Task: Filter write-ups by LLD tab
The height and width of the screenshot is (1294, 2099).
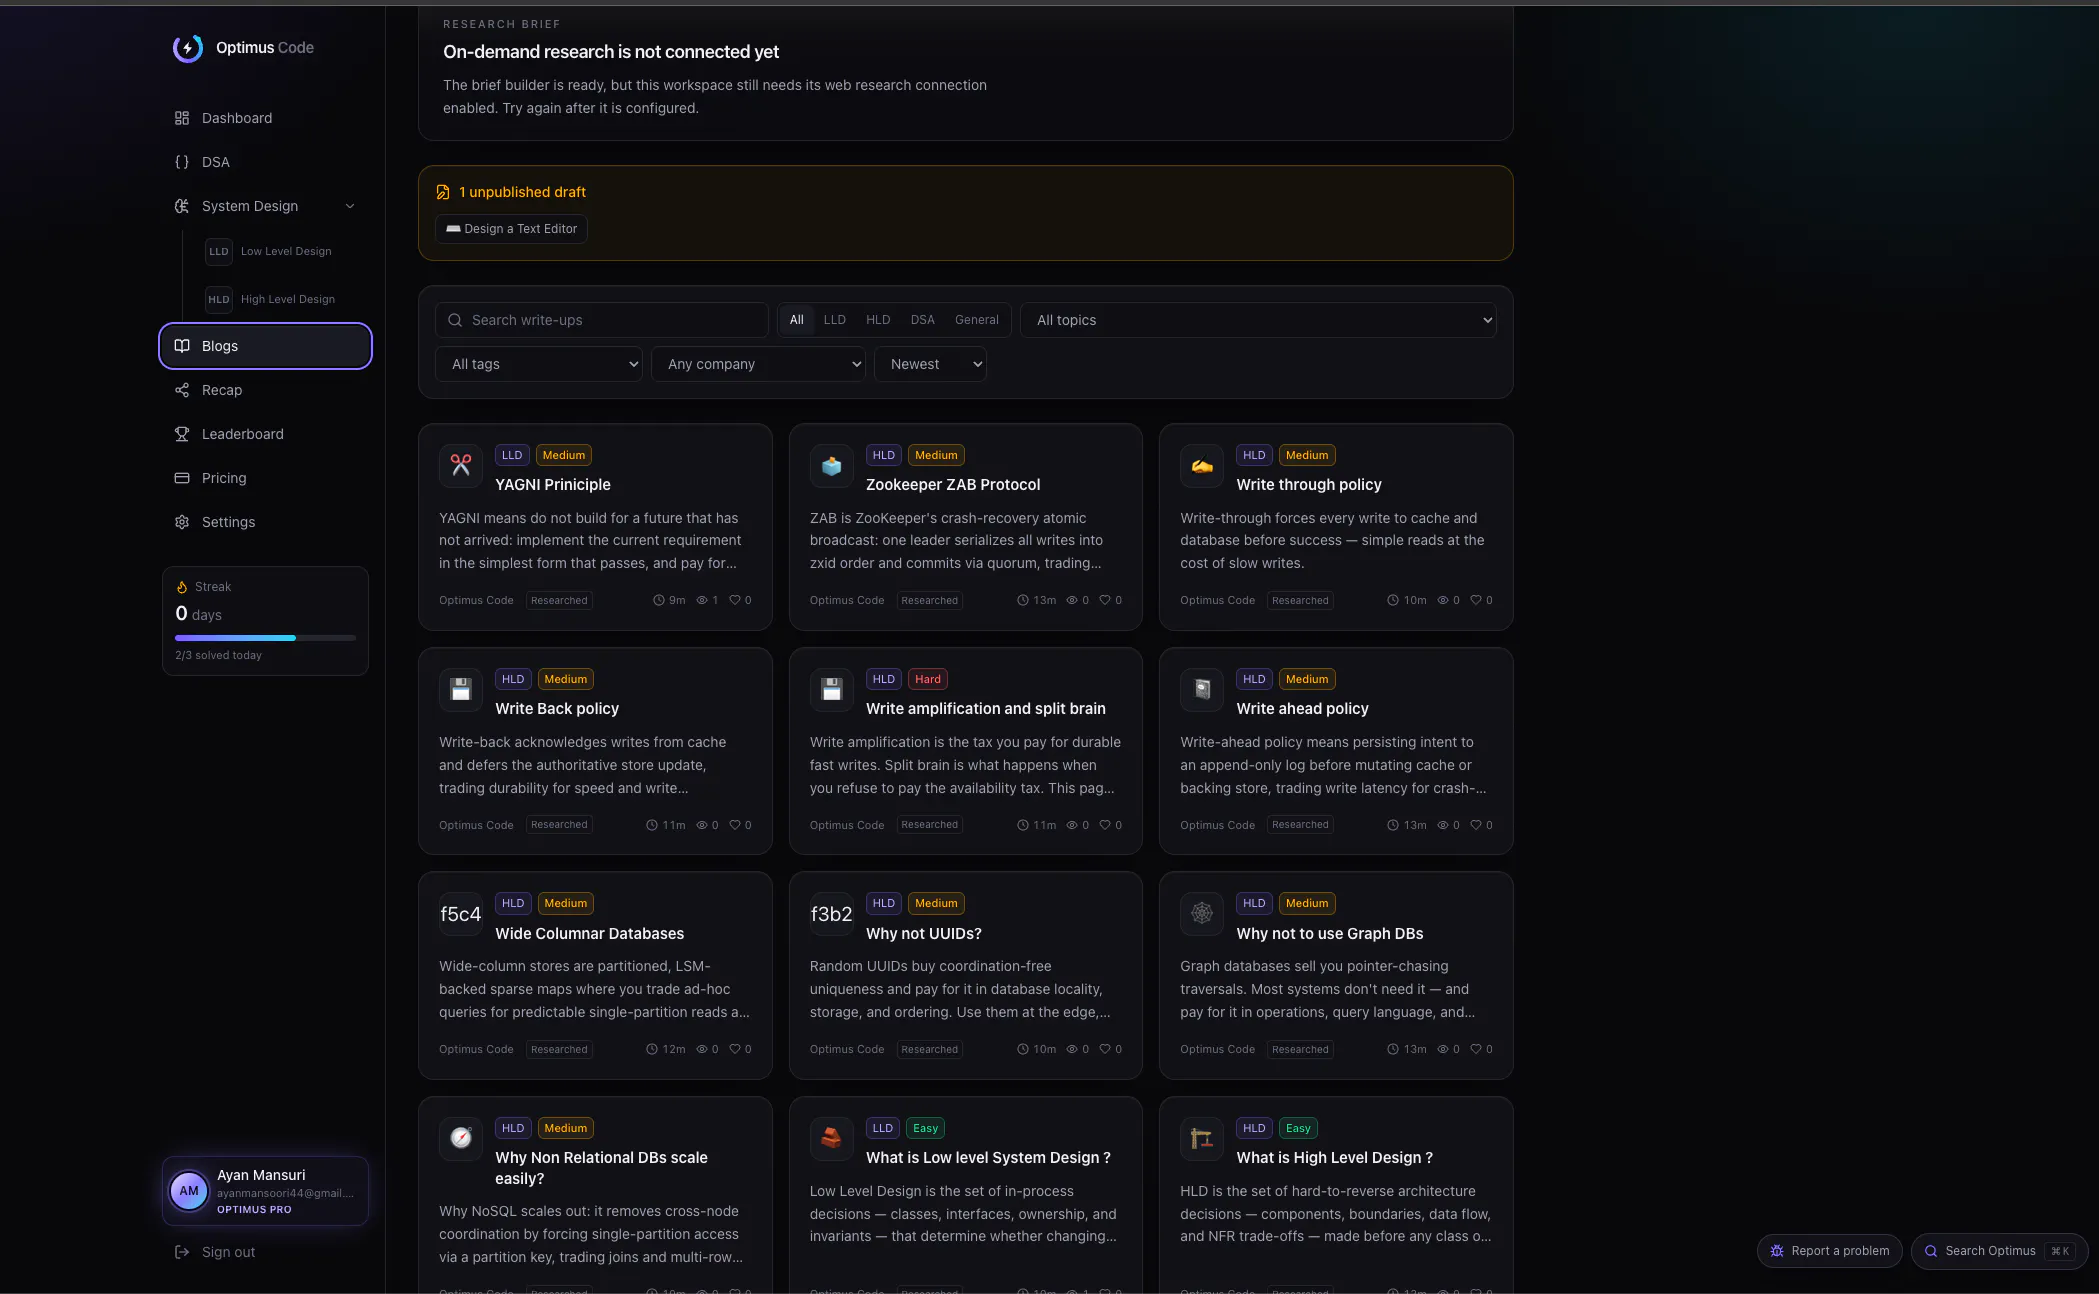Action: pyautogui.click(x=835, y=320)
